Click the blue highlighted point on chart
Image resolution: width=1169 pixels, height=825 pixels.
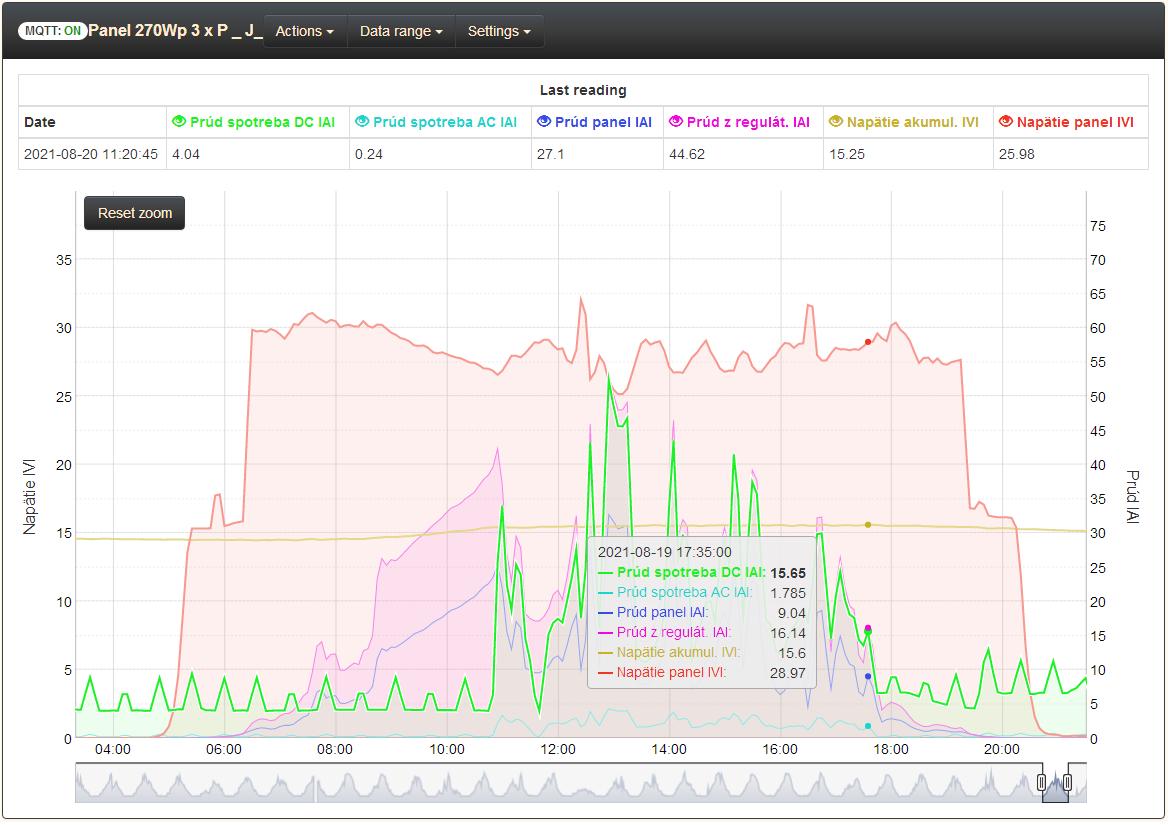coord(868,677)
